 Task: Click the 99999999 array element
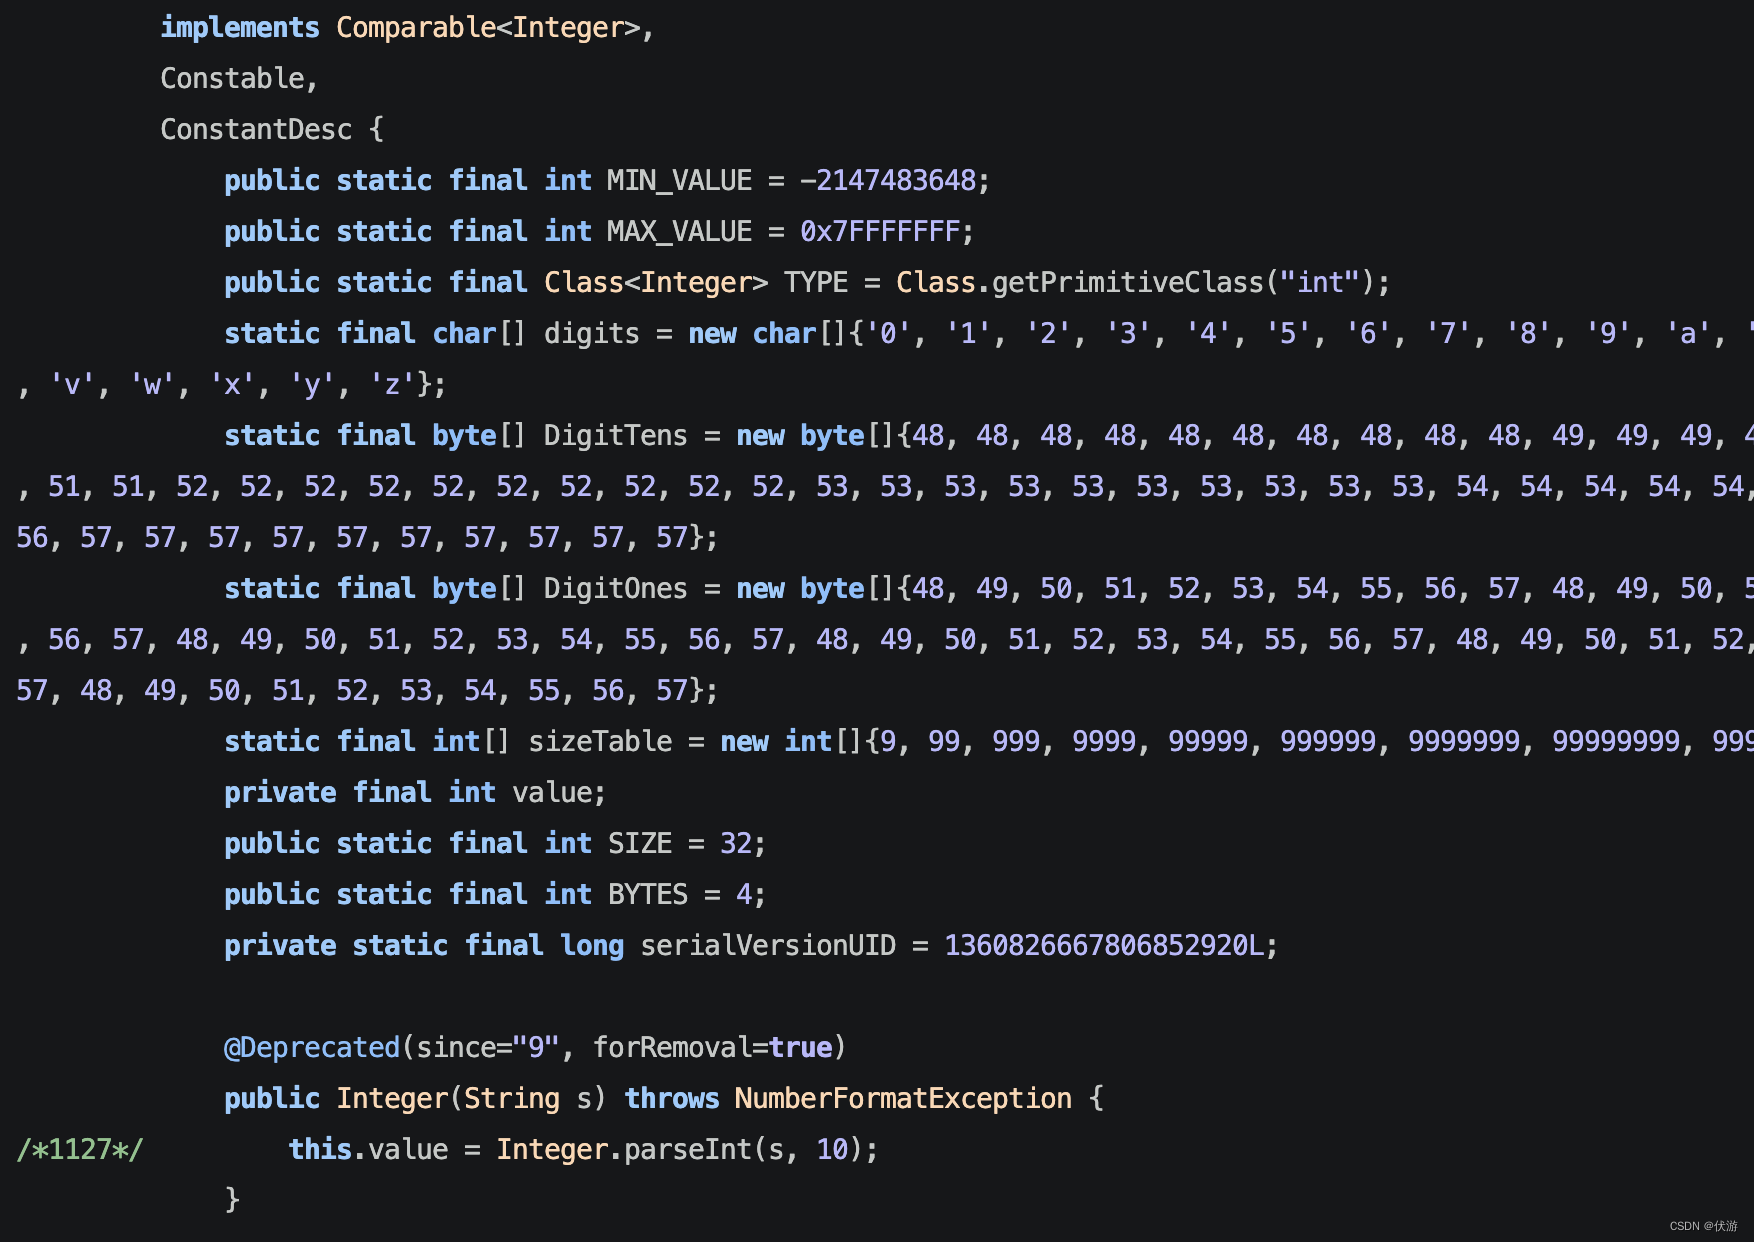pyautogui.click(x=1616, y=741)
